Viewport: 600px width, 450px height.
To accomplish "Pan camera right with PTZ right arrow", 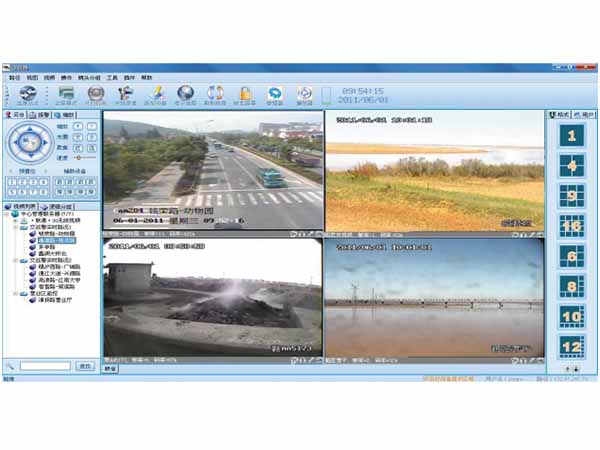I will [45, 143].
